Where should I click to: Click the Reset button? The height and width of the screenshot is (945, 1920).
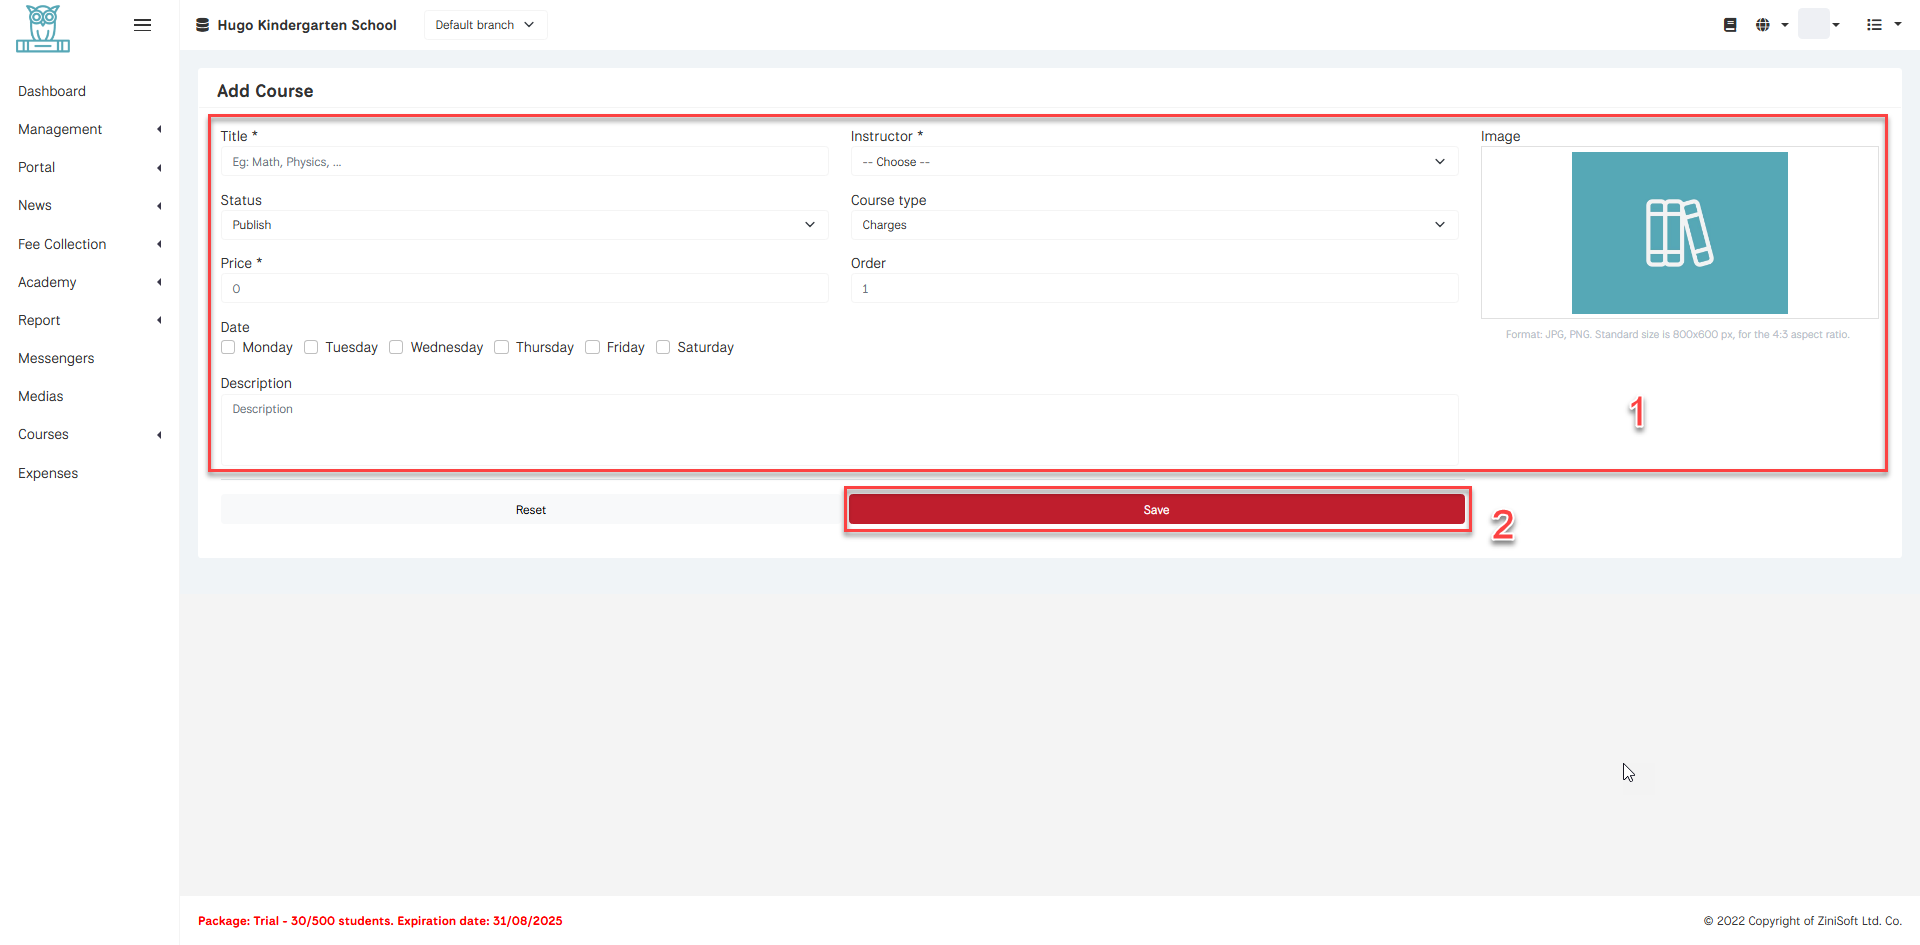pos(531,510)
